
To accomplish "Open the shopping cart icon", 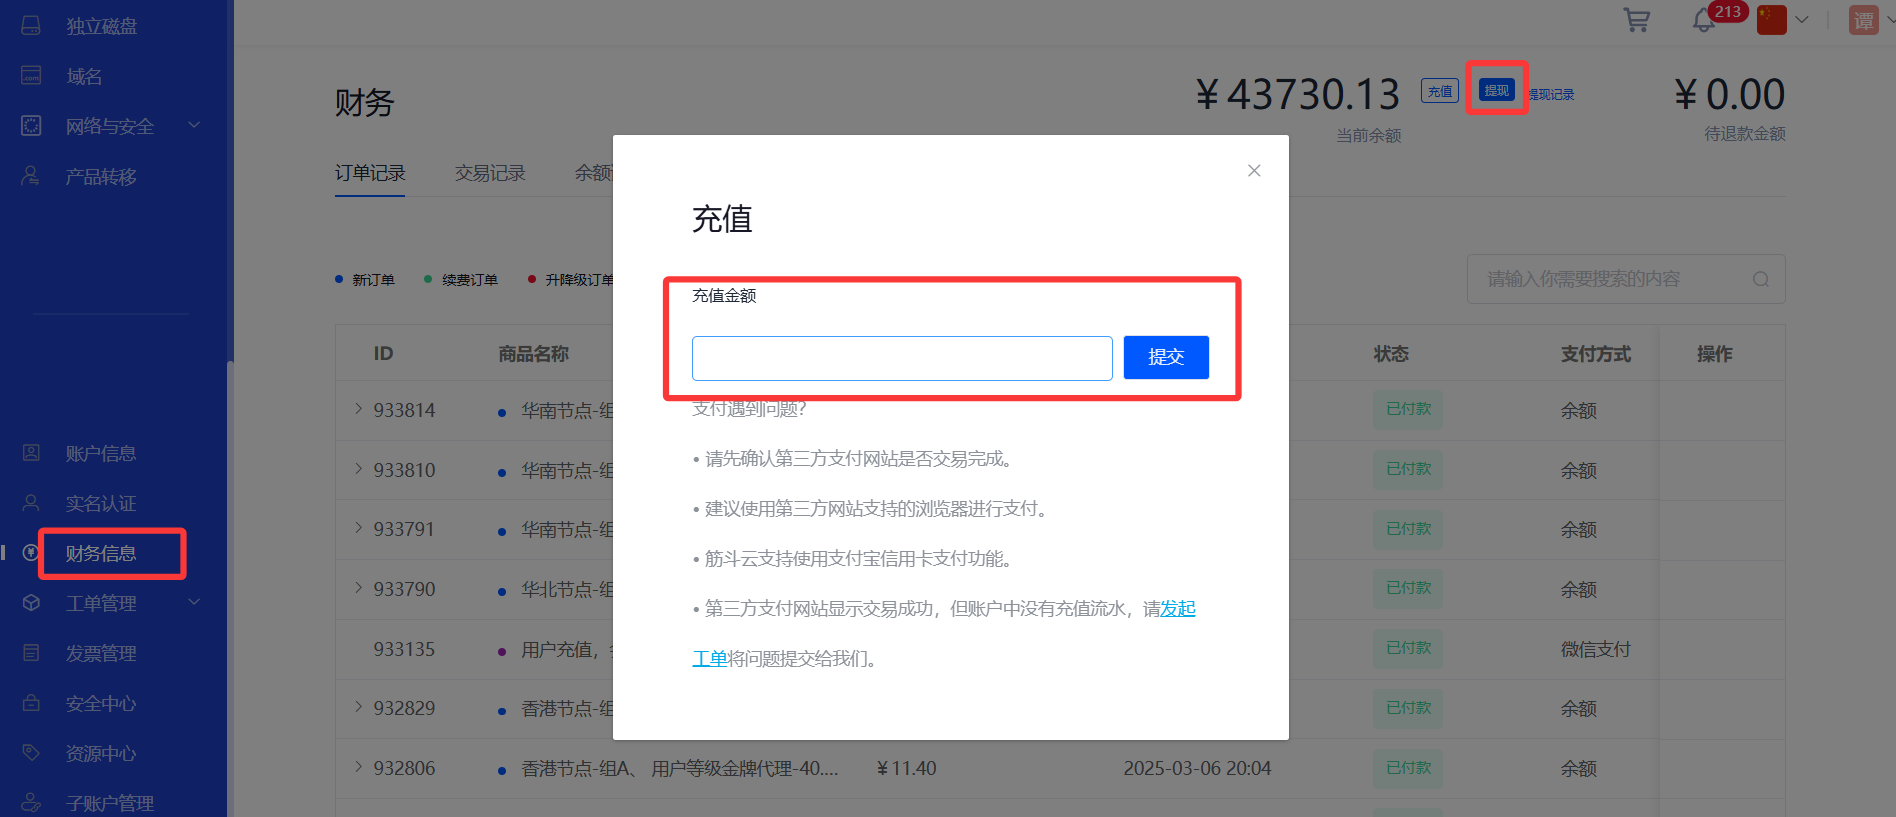I will (1637, 20).
